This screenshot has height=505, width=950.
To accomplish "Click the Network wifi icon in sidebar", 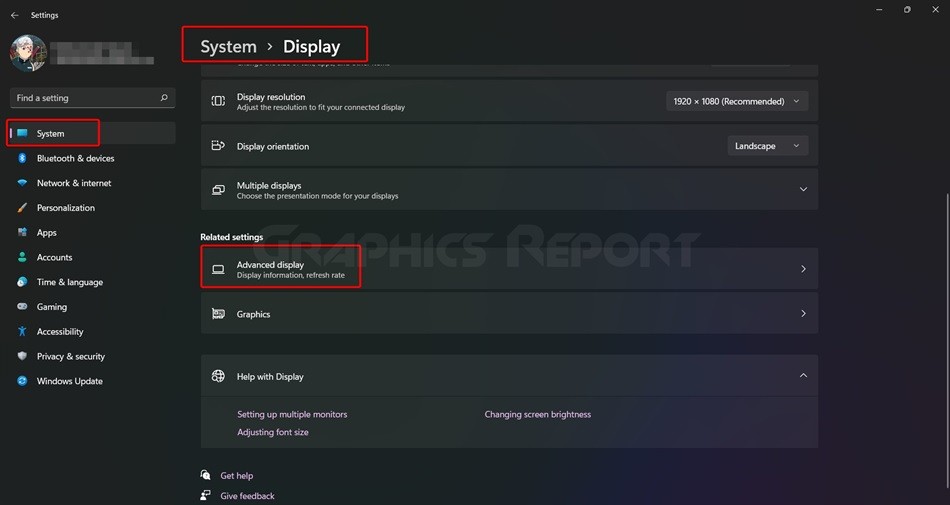I will pos(22,183).
